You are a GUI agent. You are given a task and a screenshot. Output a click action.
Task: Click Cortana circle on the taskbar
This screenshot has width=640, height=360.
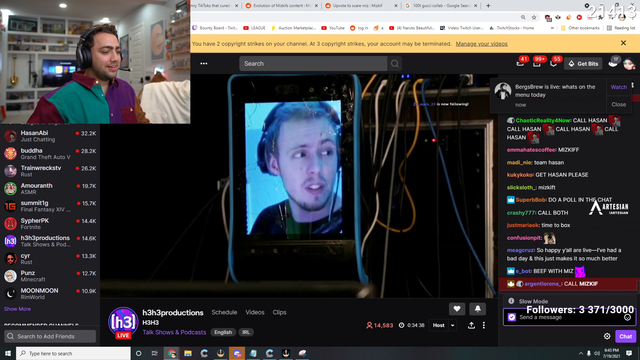pyautogui.click(x=138, y=353)
